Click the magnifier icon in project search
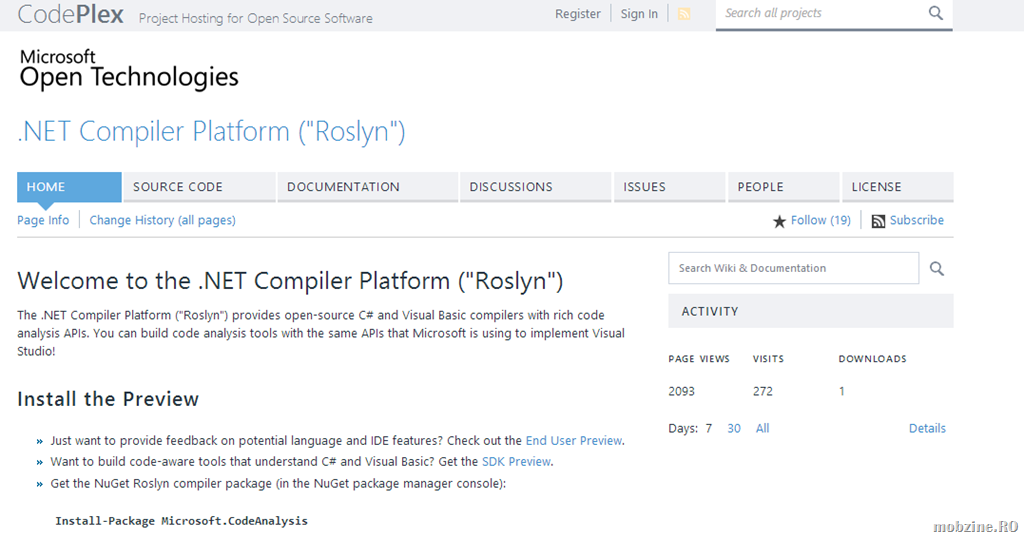1024x538 pixels. pos(936,13)
